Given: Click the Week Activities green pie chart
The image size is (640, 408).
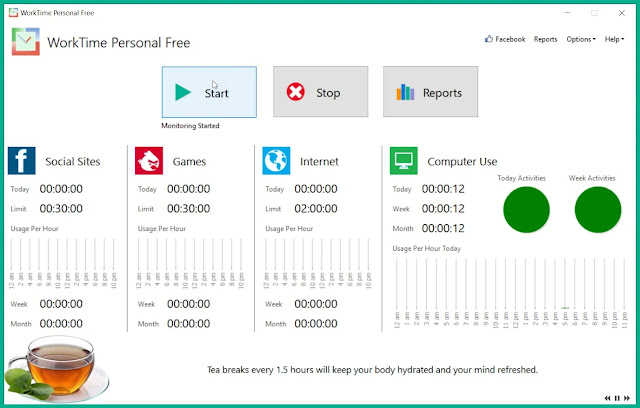Looking at the screenshot, I should pos(598,210).
